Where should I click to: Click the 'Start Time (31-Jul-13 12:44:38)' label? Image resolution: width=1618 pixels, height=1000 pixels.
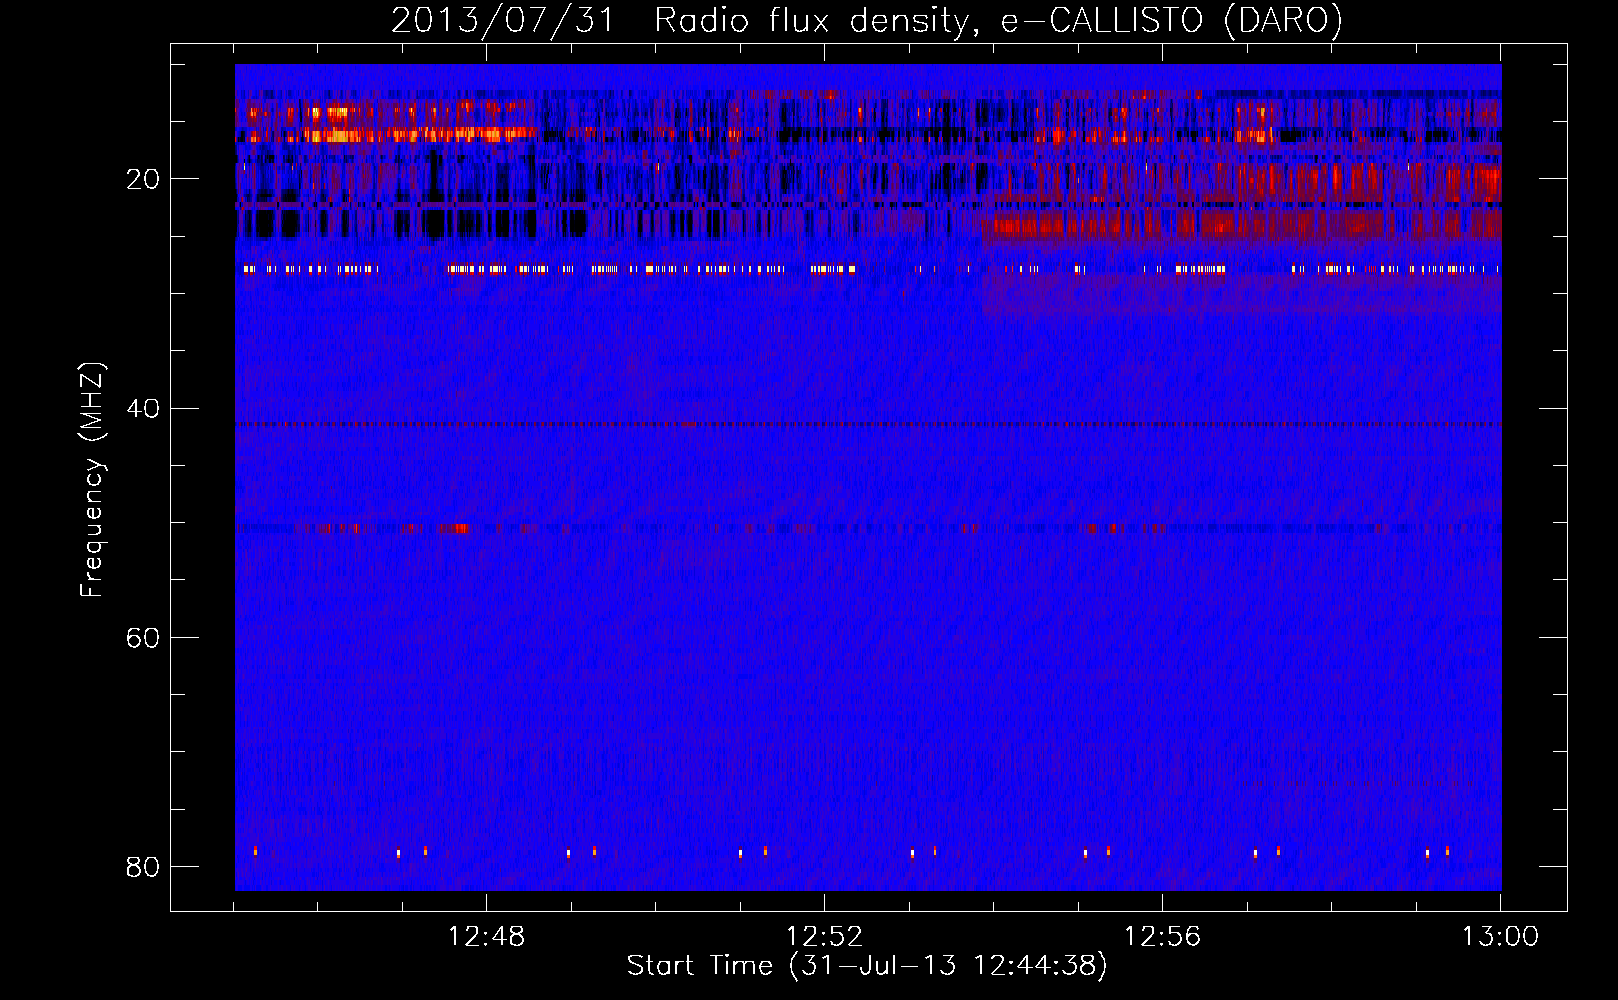click(x=867, y=966)
